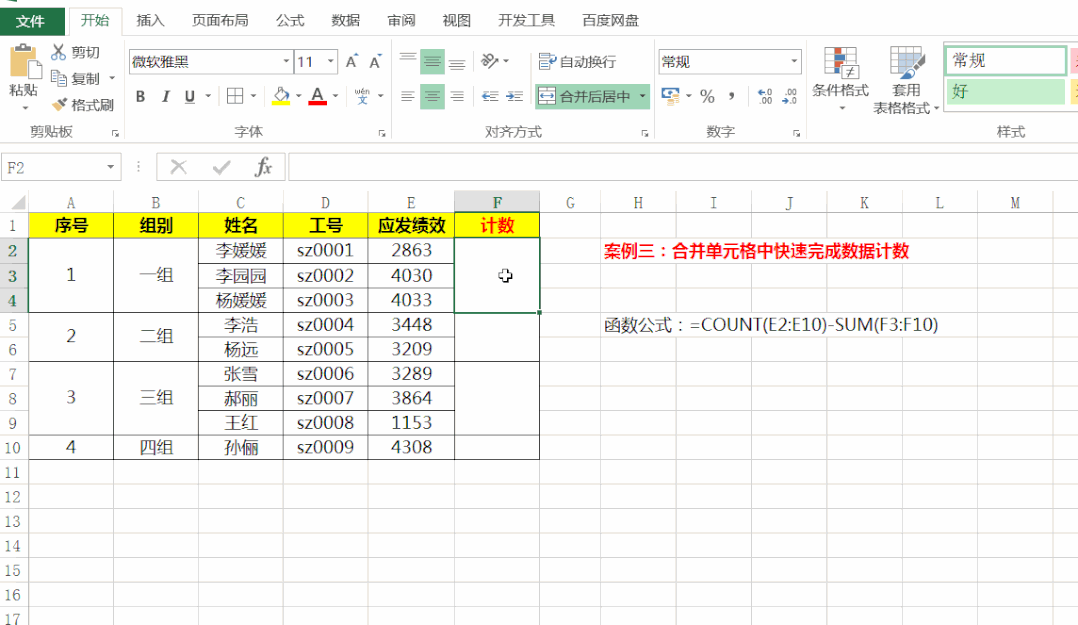The image size is (1078, 625).
Task: Apply percent style
Action: point(707,96)
